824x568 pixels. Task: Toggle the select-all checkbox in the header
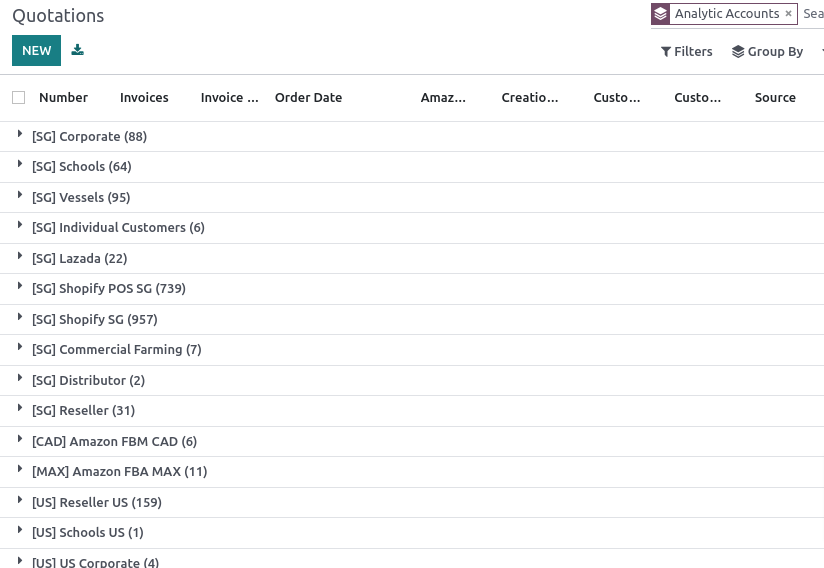point(18,97)
